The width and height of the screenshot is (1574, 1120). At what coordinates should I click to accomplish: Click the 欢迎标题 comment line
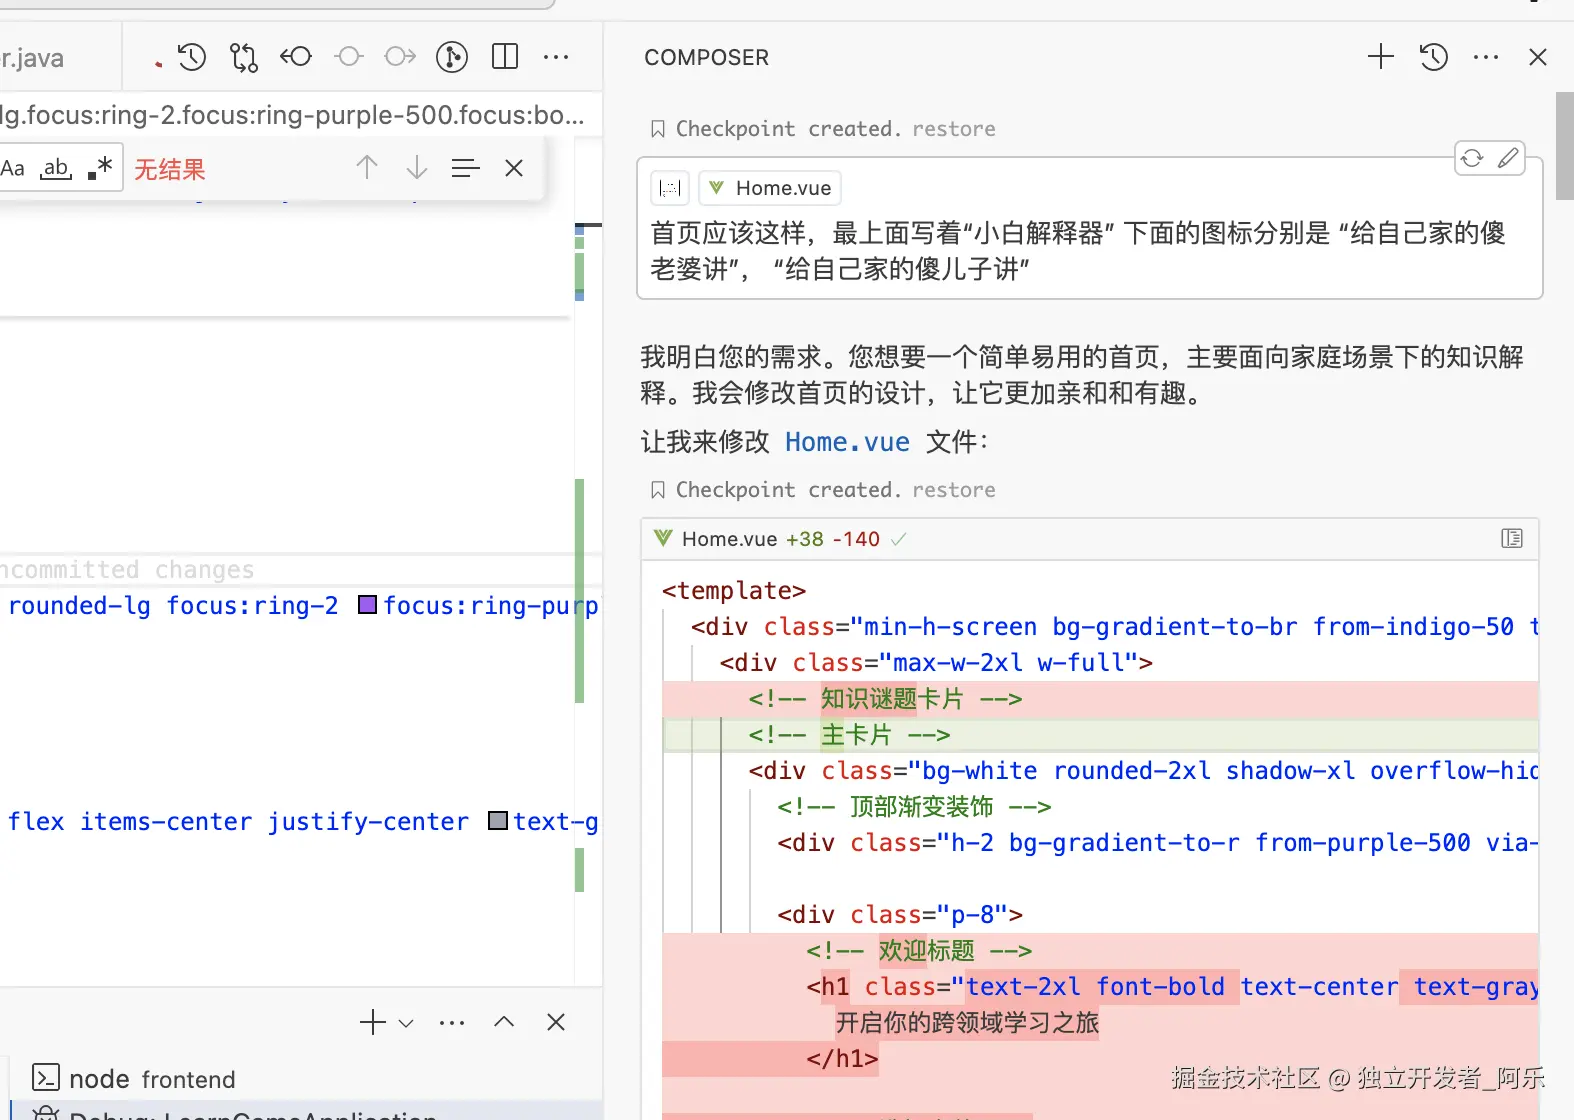pyautogui.click(x=919, y=950)
